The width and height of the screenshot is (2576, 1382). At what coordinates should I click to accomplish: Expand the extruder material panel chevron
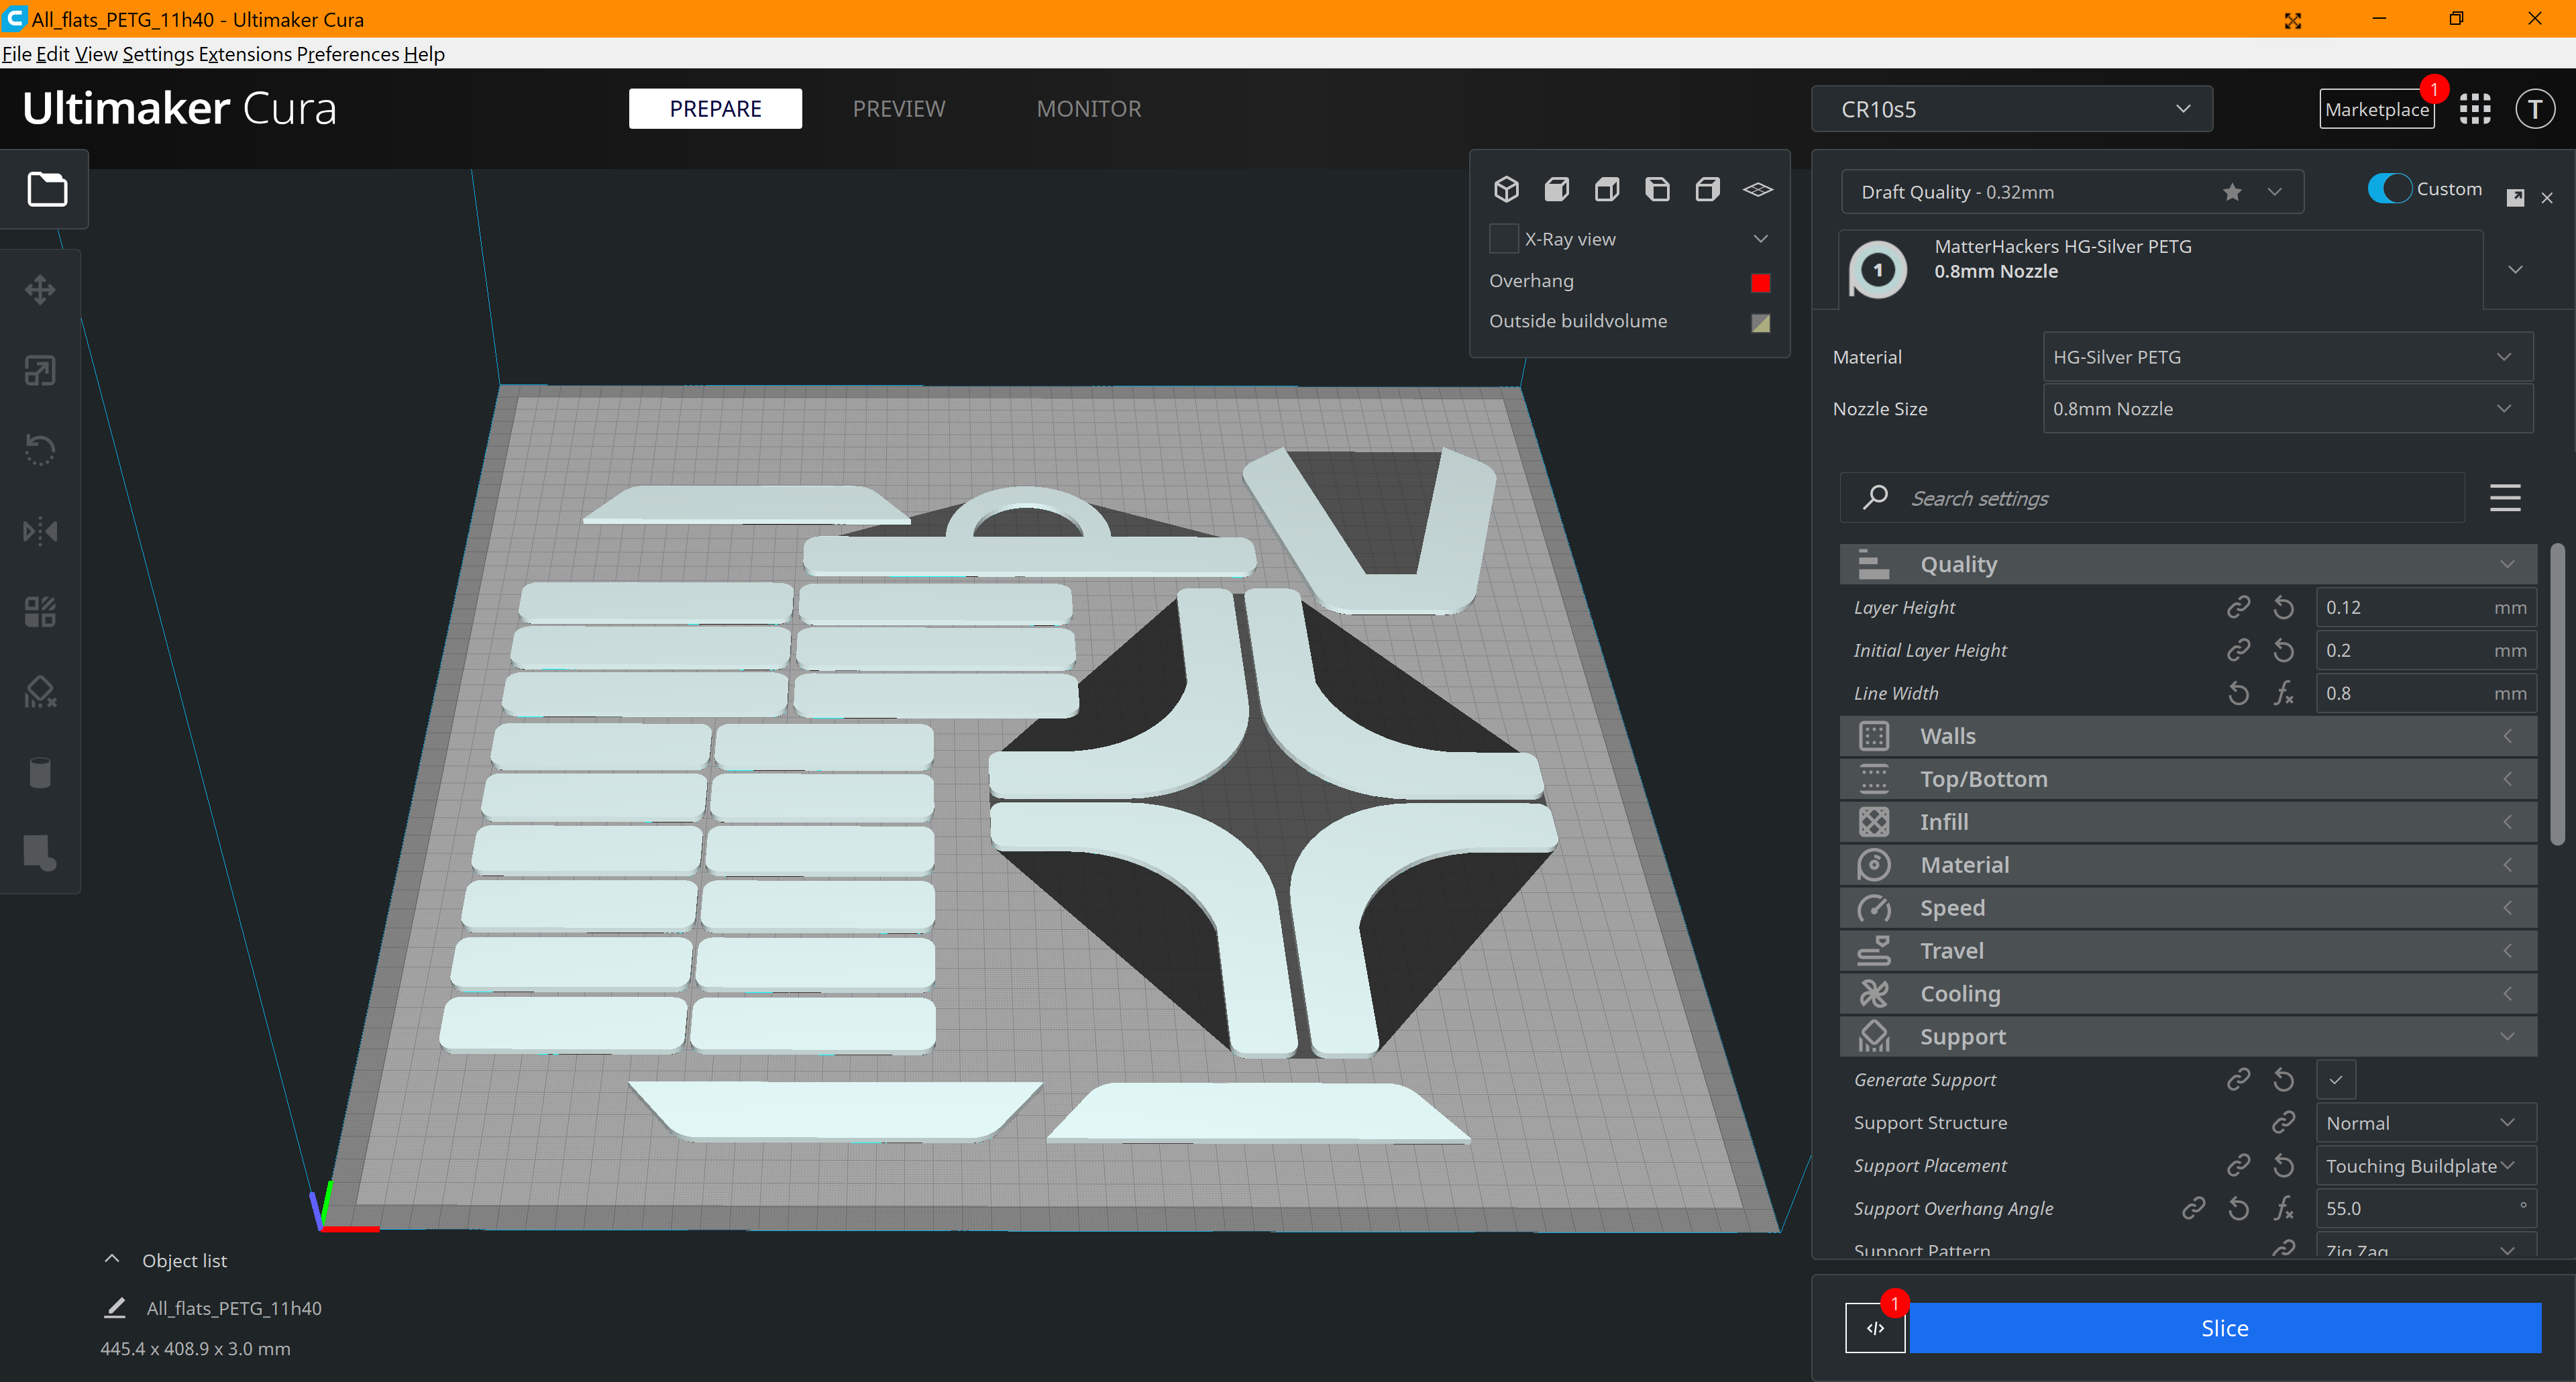[x=2515, y=270]
